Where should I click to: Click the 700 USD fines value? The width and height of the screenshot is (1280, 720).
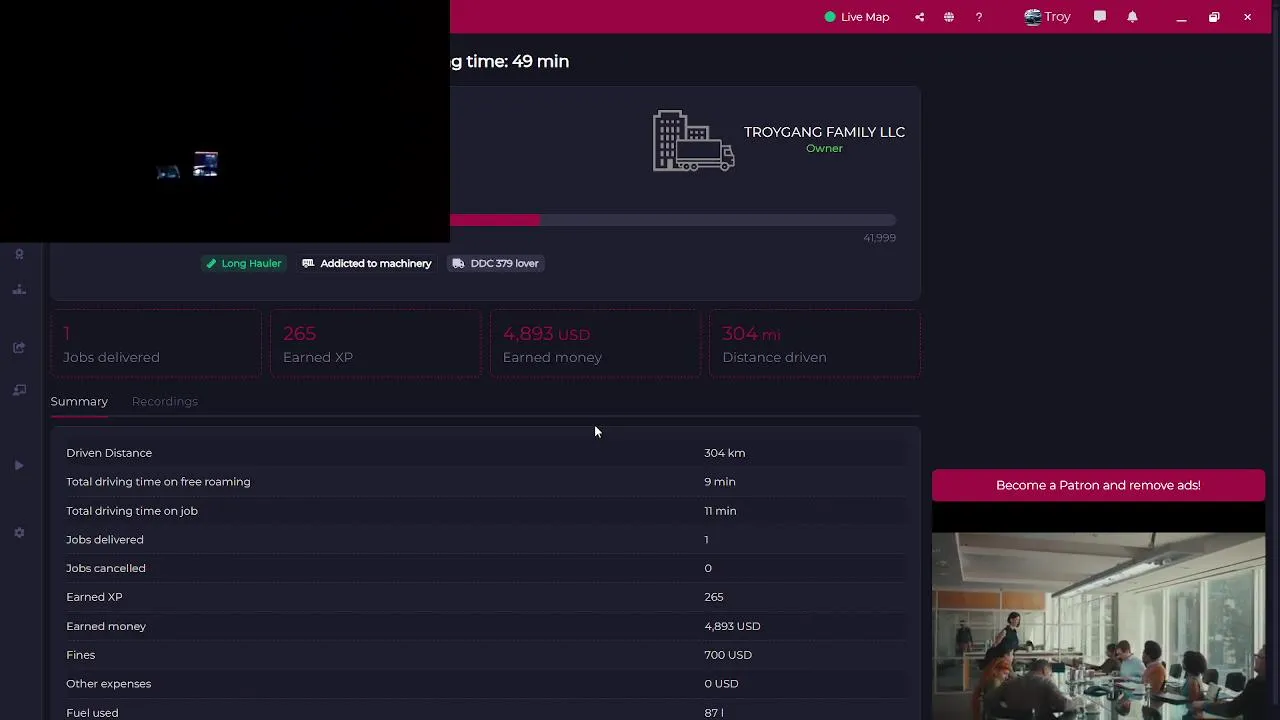[728, 655]
